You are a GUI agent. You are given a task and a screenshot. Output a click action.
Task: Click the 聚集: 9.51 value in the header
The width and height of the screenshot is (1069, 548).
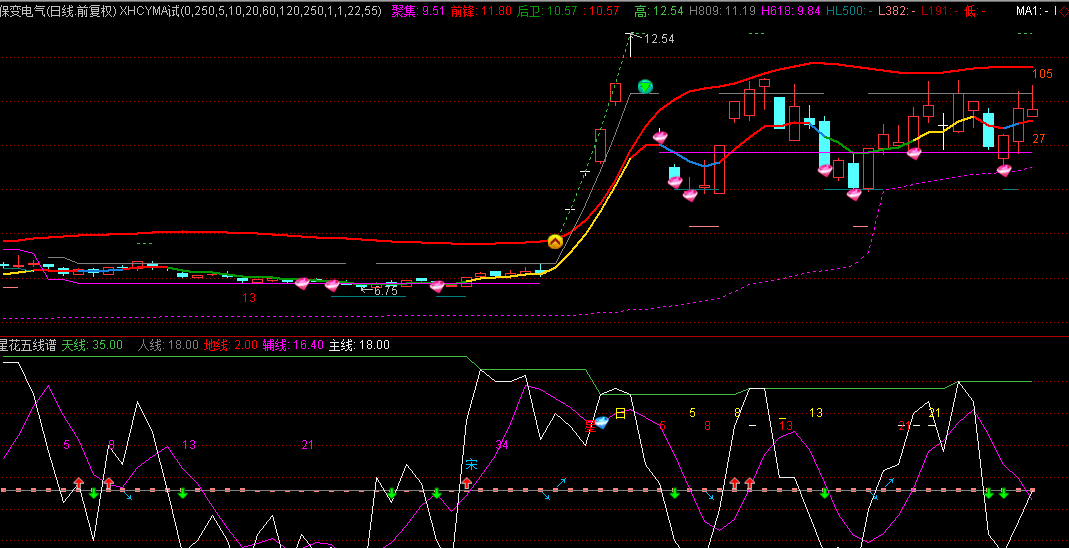418,11
